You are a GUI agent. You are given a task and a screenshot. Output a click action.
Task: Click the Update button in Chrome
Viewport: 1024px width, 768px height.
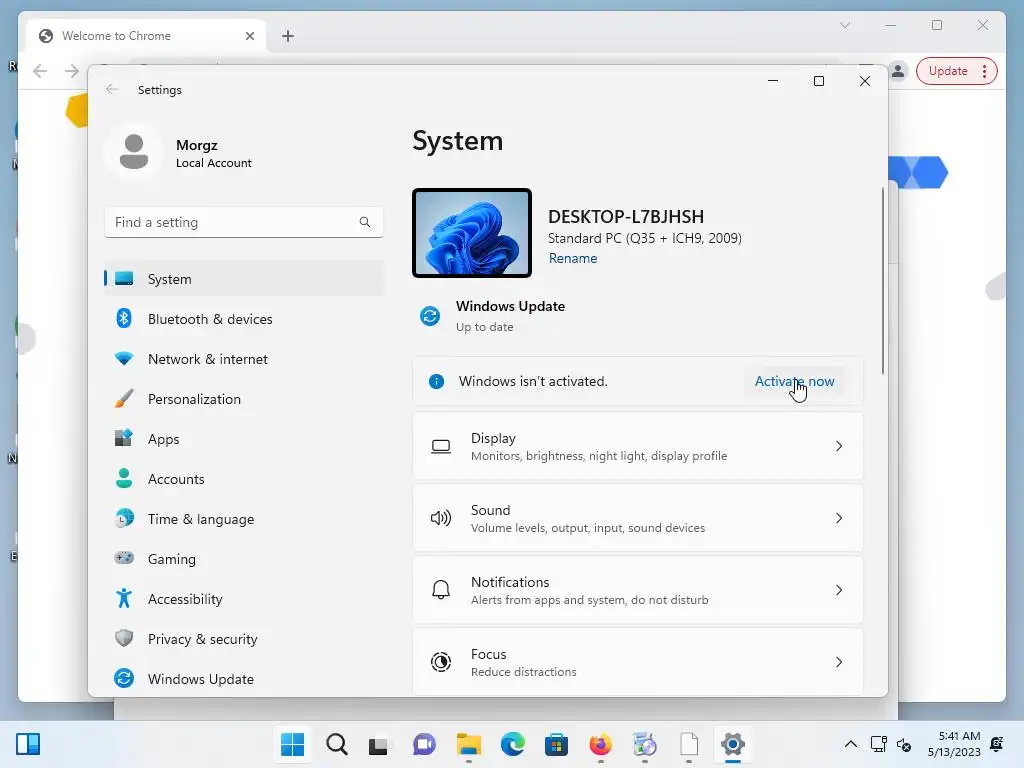[x=948, y=71]
